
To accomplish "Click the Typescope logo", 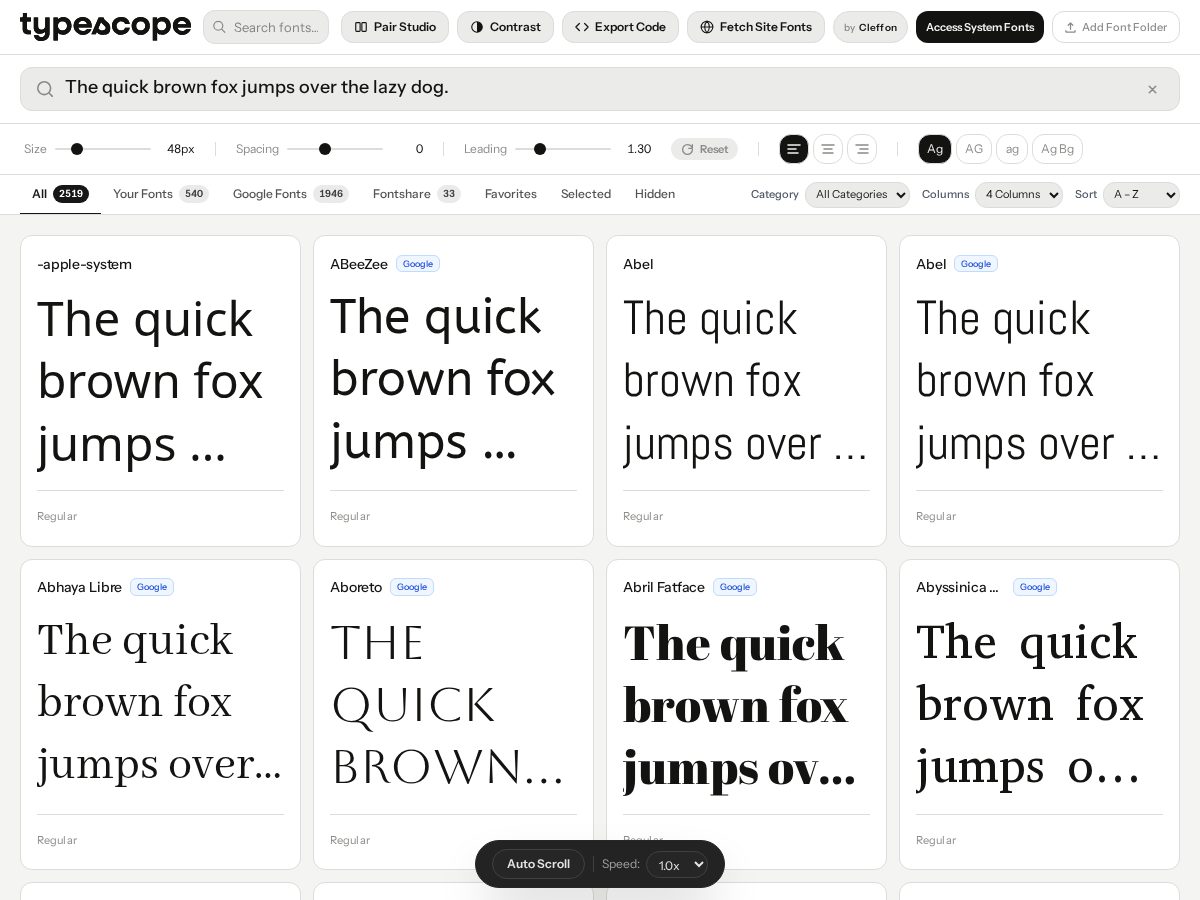I will pyautogui.click(x=105, y=27).
